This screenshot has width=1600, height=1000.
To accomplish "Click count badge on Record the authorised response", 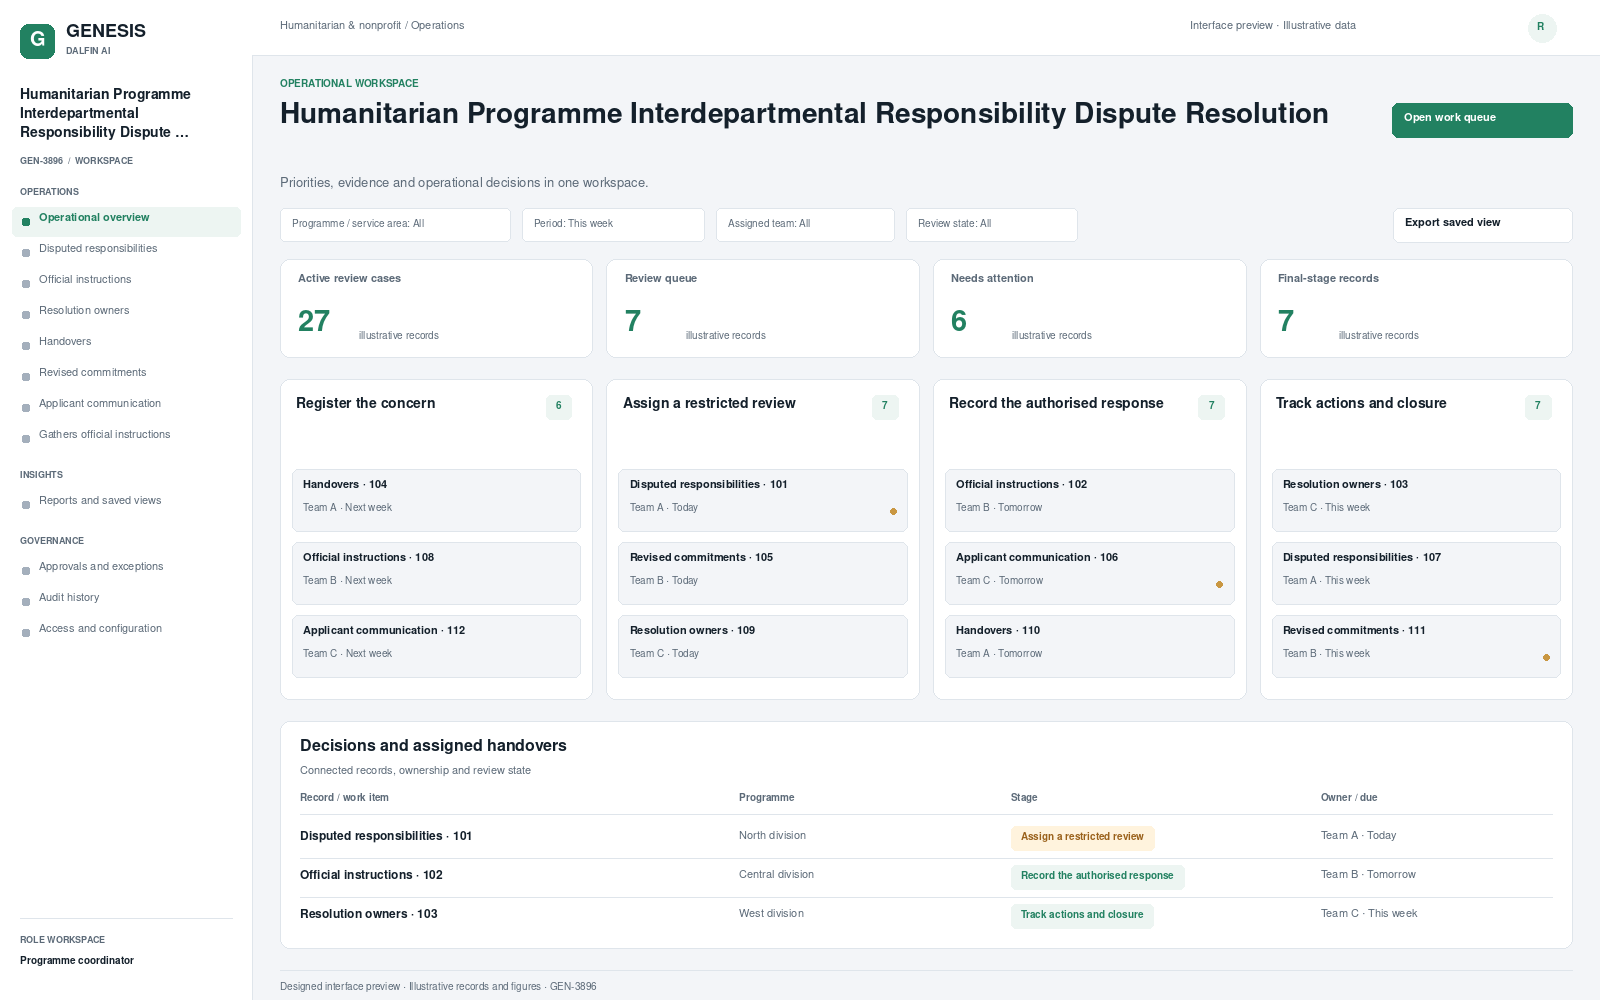I will click(x=1211, y=406).
